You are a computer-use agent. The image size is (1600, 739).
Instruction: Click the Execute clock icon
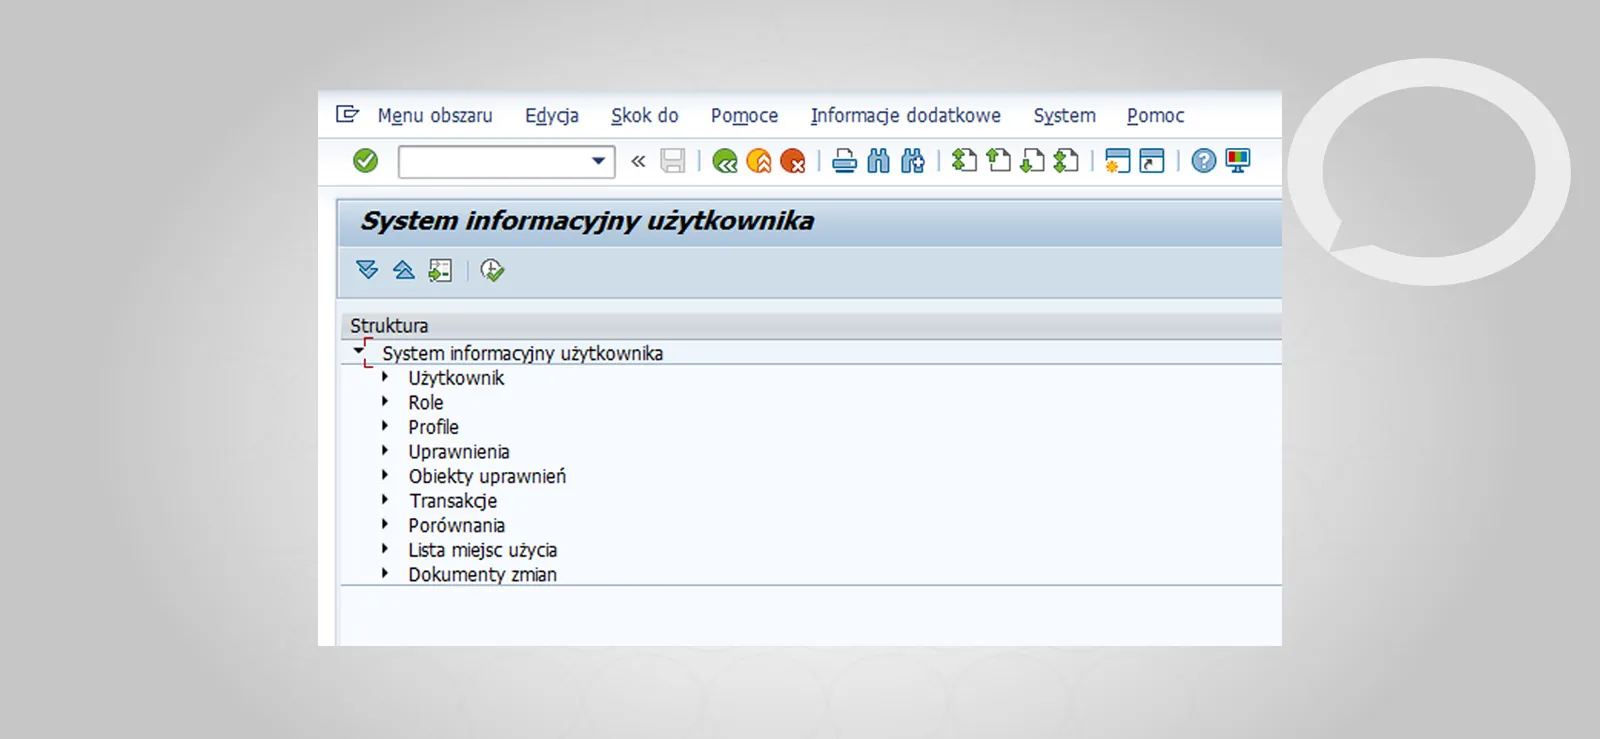point(492,270)
